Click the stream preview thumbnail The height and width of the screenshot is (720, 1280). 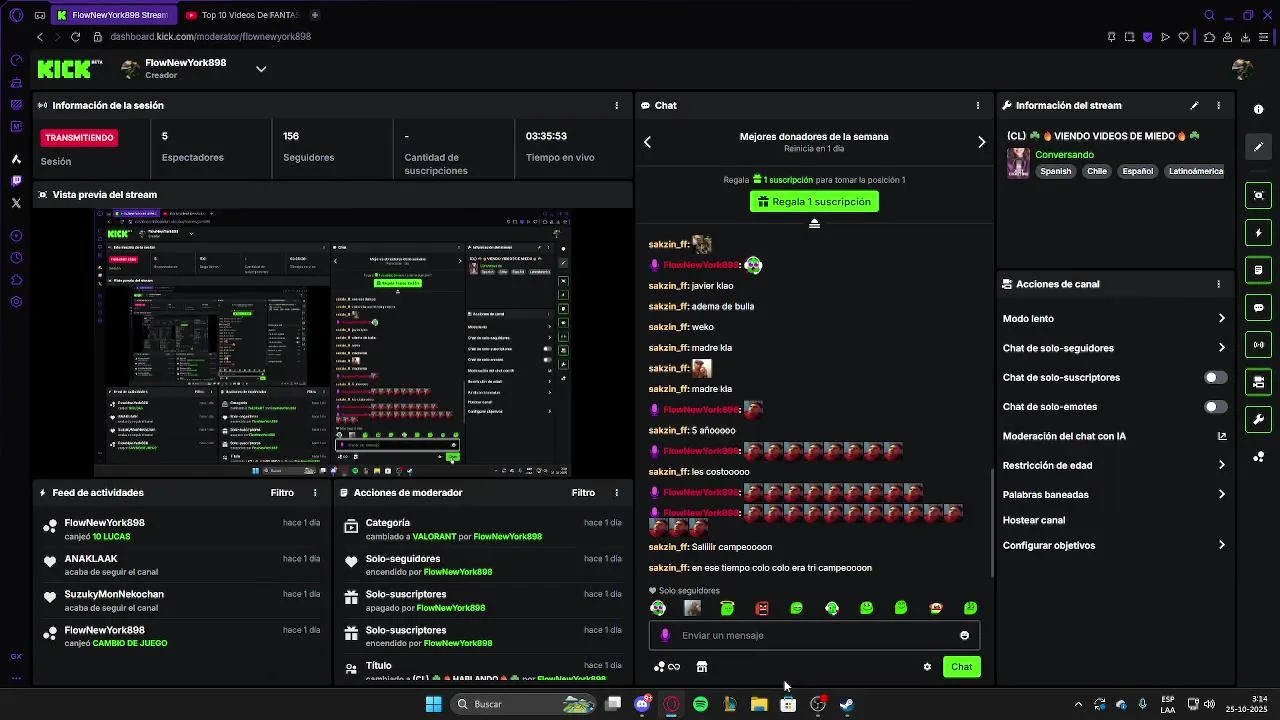pos(333,342)
